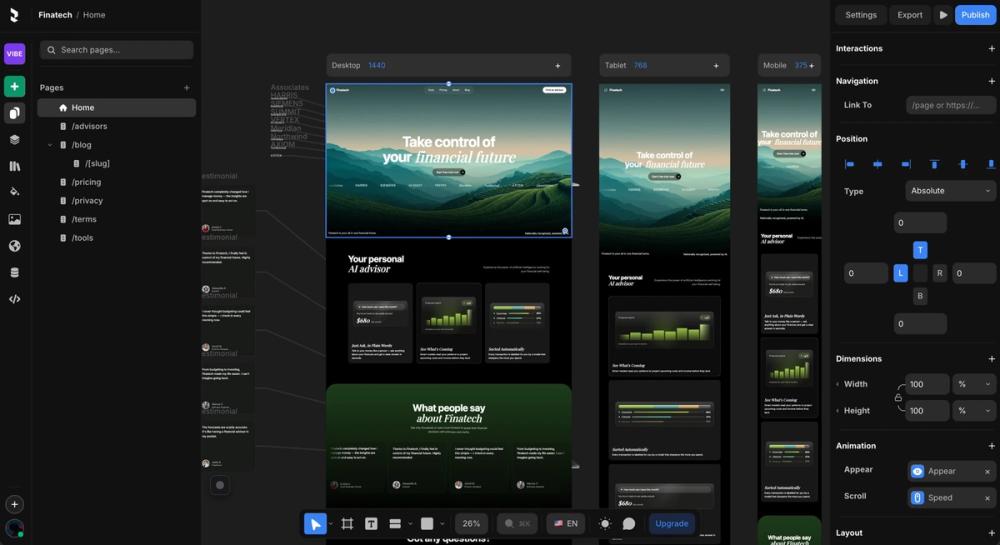This screenshot has height=545, width=1000.
Task: Add a dimension with the plus
Action: (x=991, y=359)
